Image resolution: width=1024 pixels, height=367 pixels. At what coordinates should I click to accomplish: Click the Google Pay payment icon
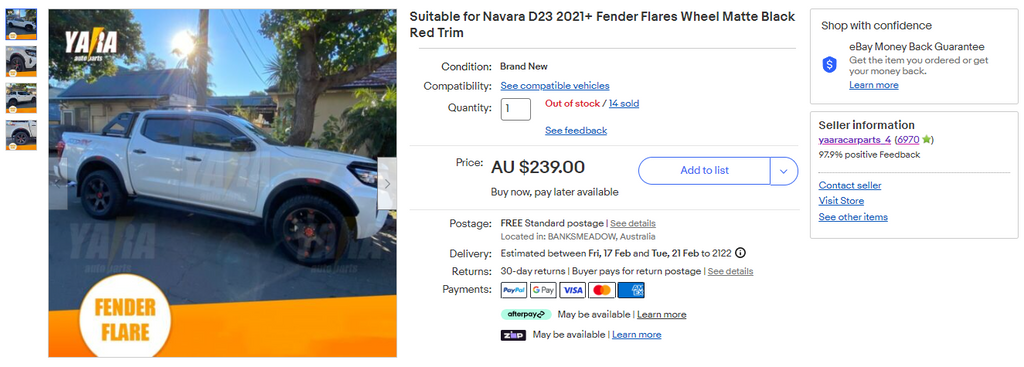[x=543, y=290]
